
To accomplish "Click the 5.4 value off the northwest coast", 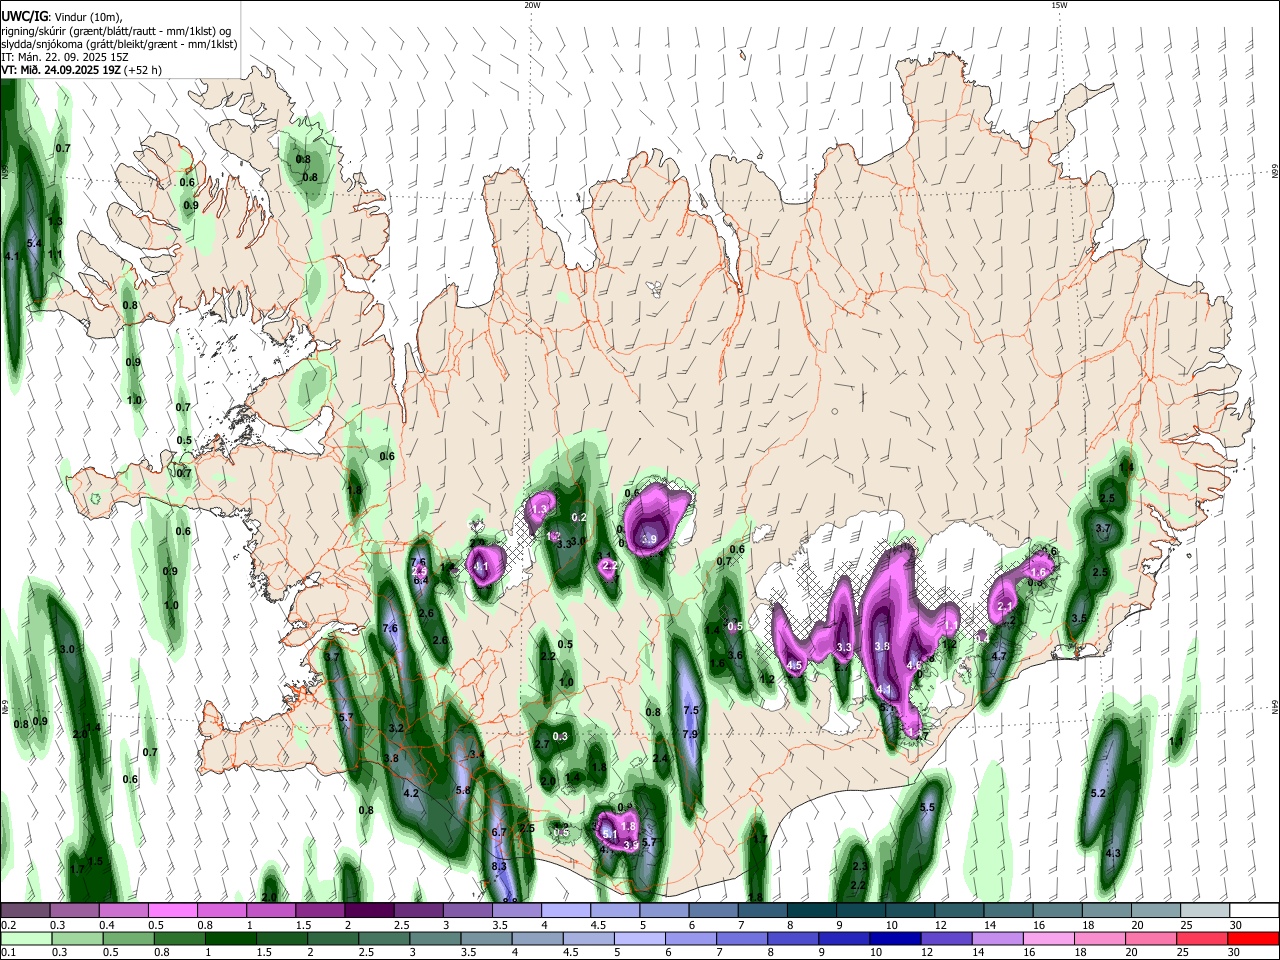I will (33, 243).
